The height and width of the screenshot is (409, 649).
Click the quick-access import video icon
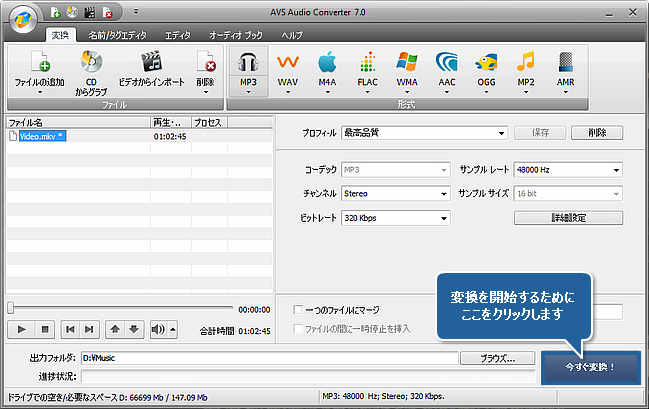pos(89,12)
